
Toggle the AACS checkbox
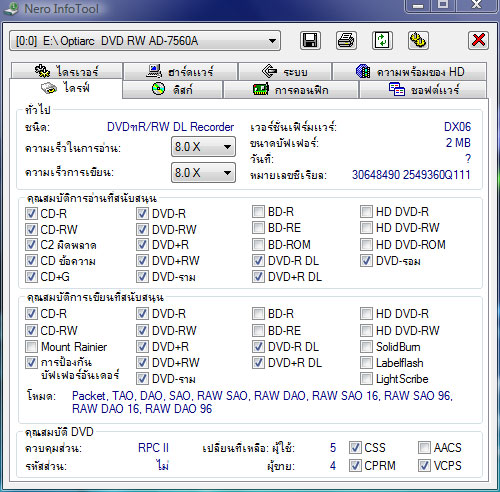pos(424,448)
